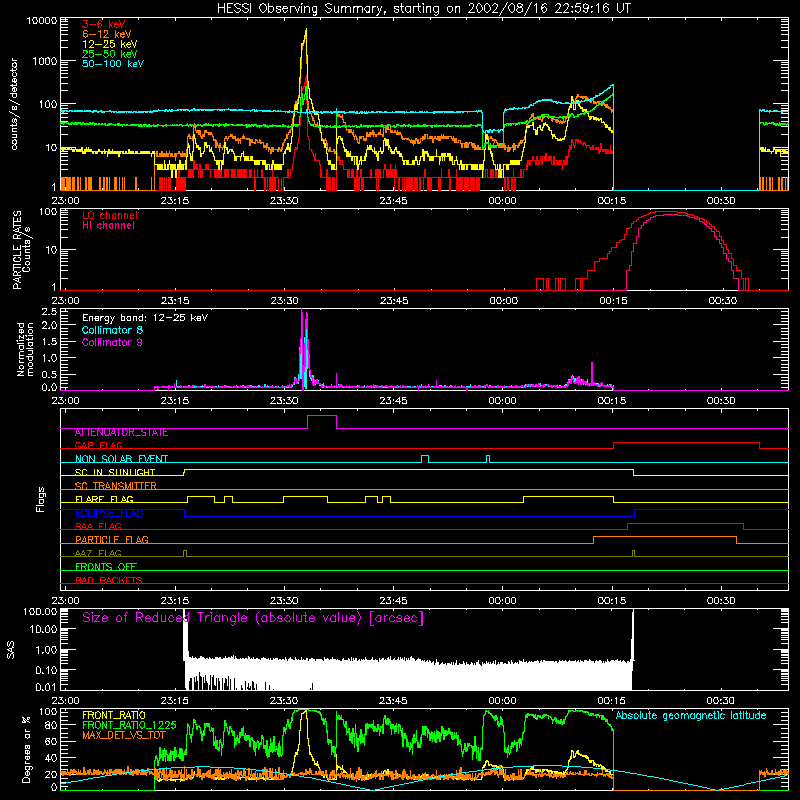Viewport: 800px width, 800px height.
Task: Click the NON_SOLAR_EVENT flag label
Action: point(121,459)
